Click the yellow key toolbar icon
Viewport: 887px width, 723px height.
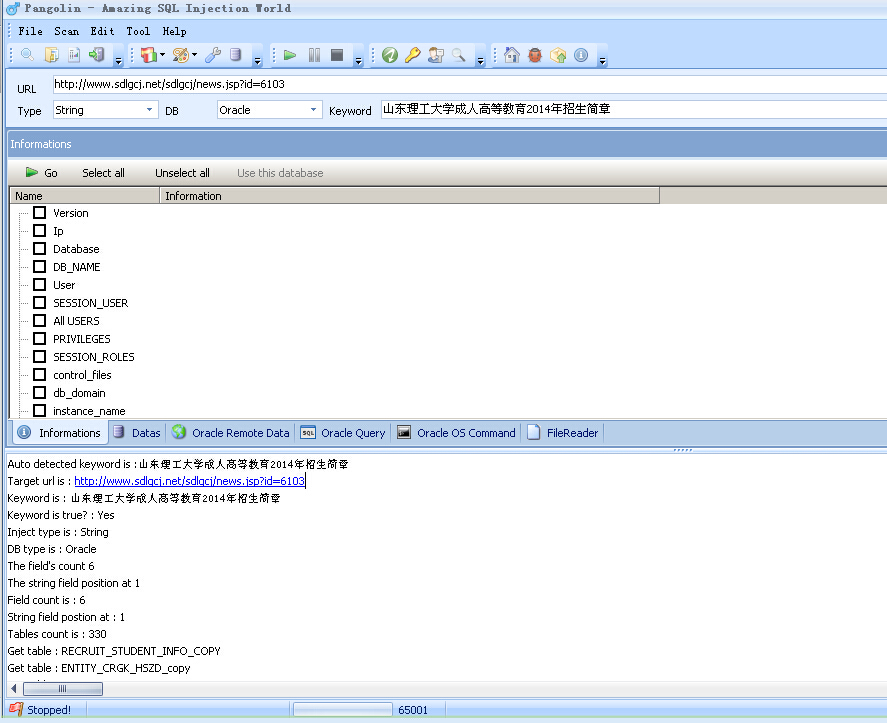click(x=412, y=55)
